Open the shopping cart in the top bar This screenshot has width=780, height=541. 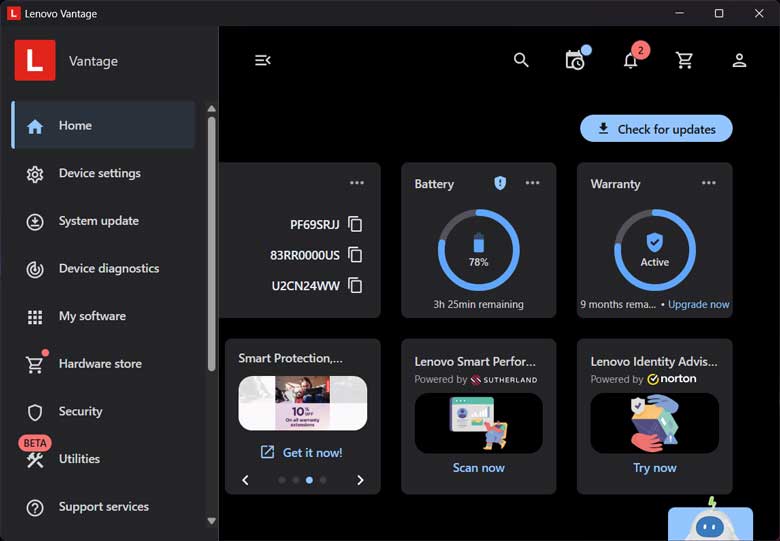pos(684,60)
